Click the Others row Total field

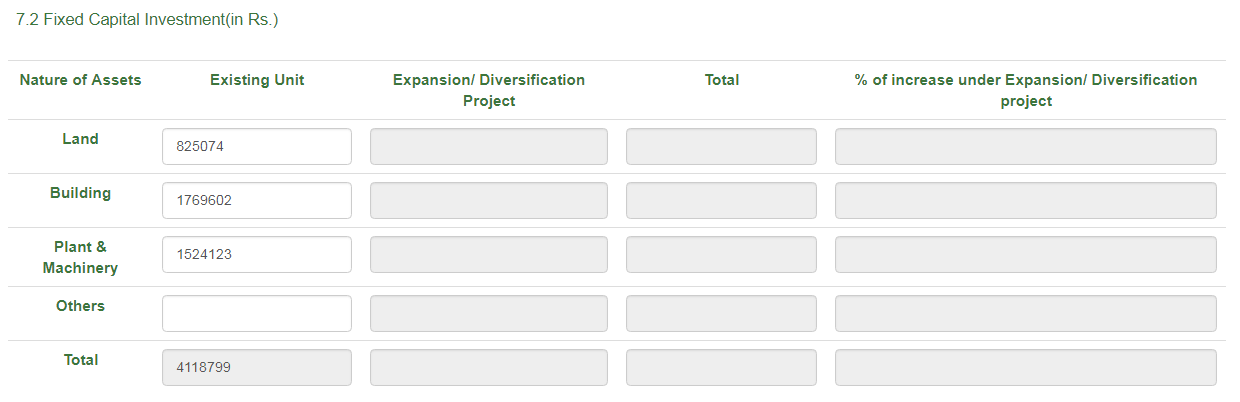pos(721,313)
